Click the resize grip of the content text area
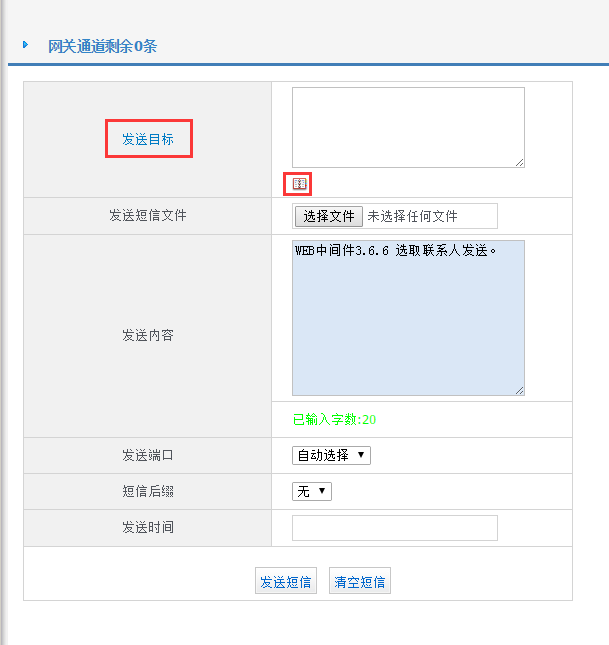 pyautogui.click(x=519, y=390)
